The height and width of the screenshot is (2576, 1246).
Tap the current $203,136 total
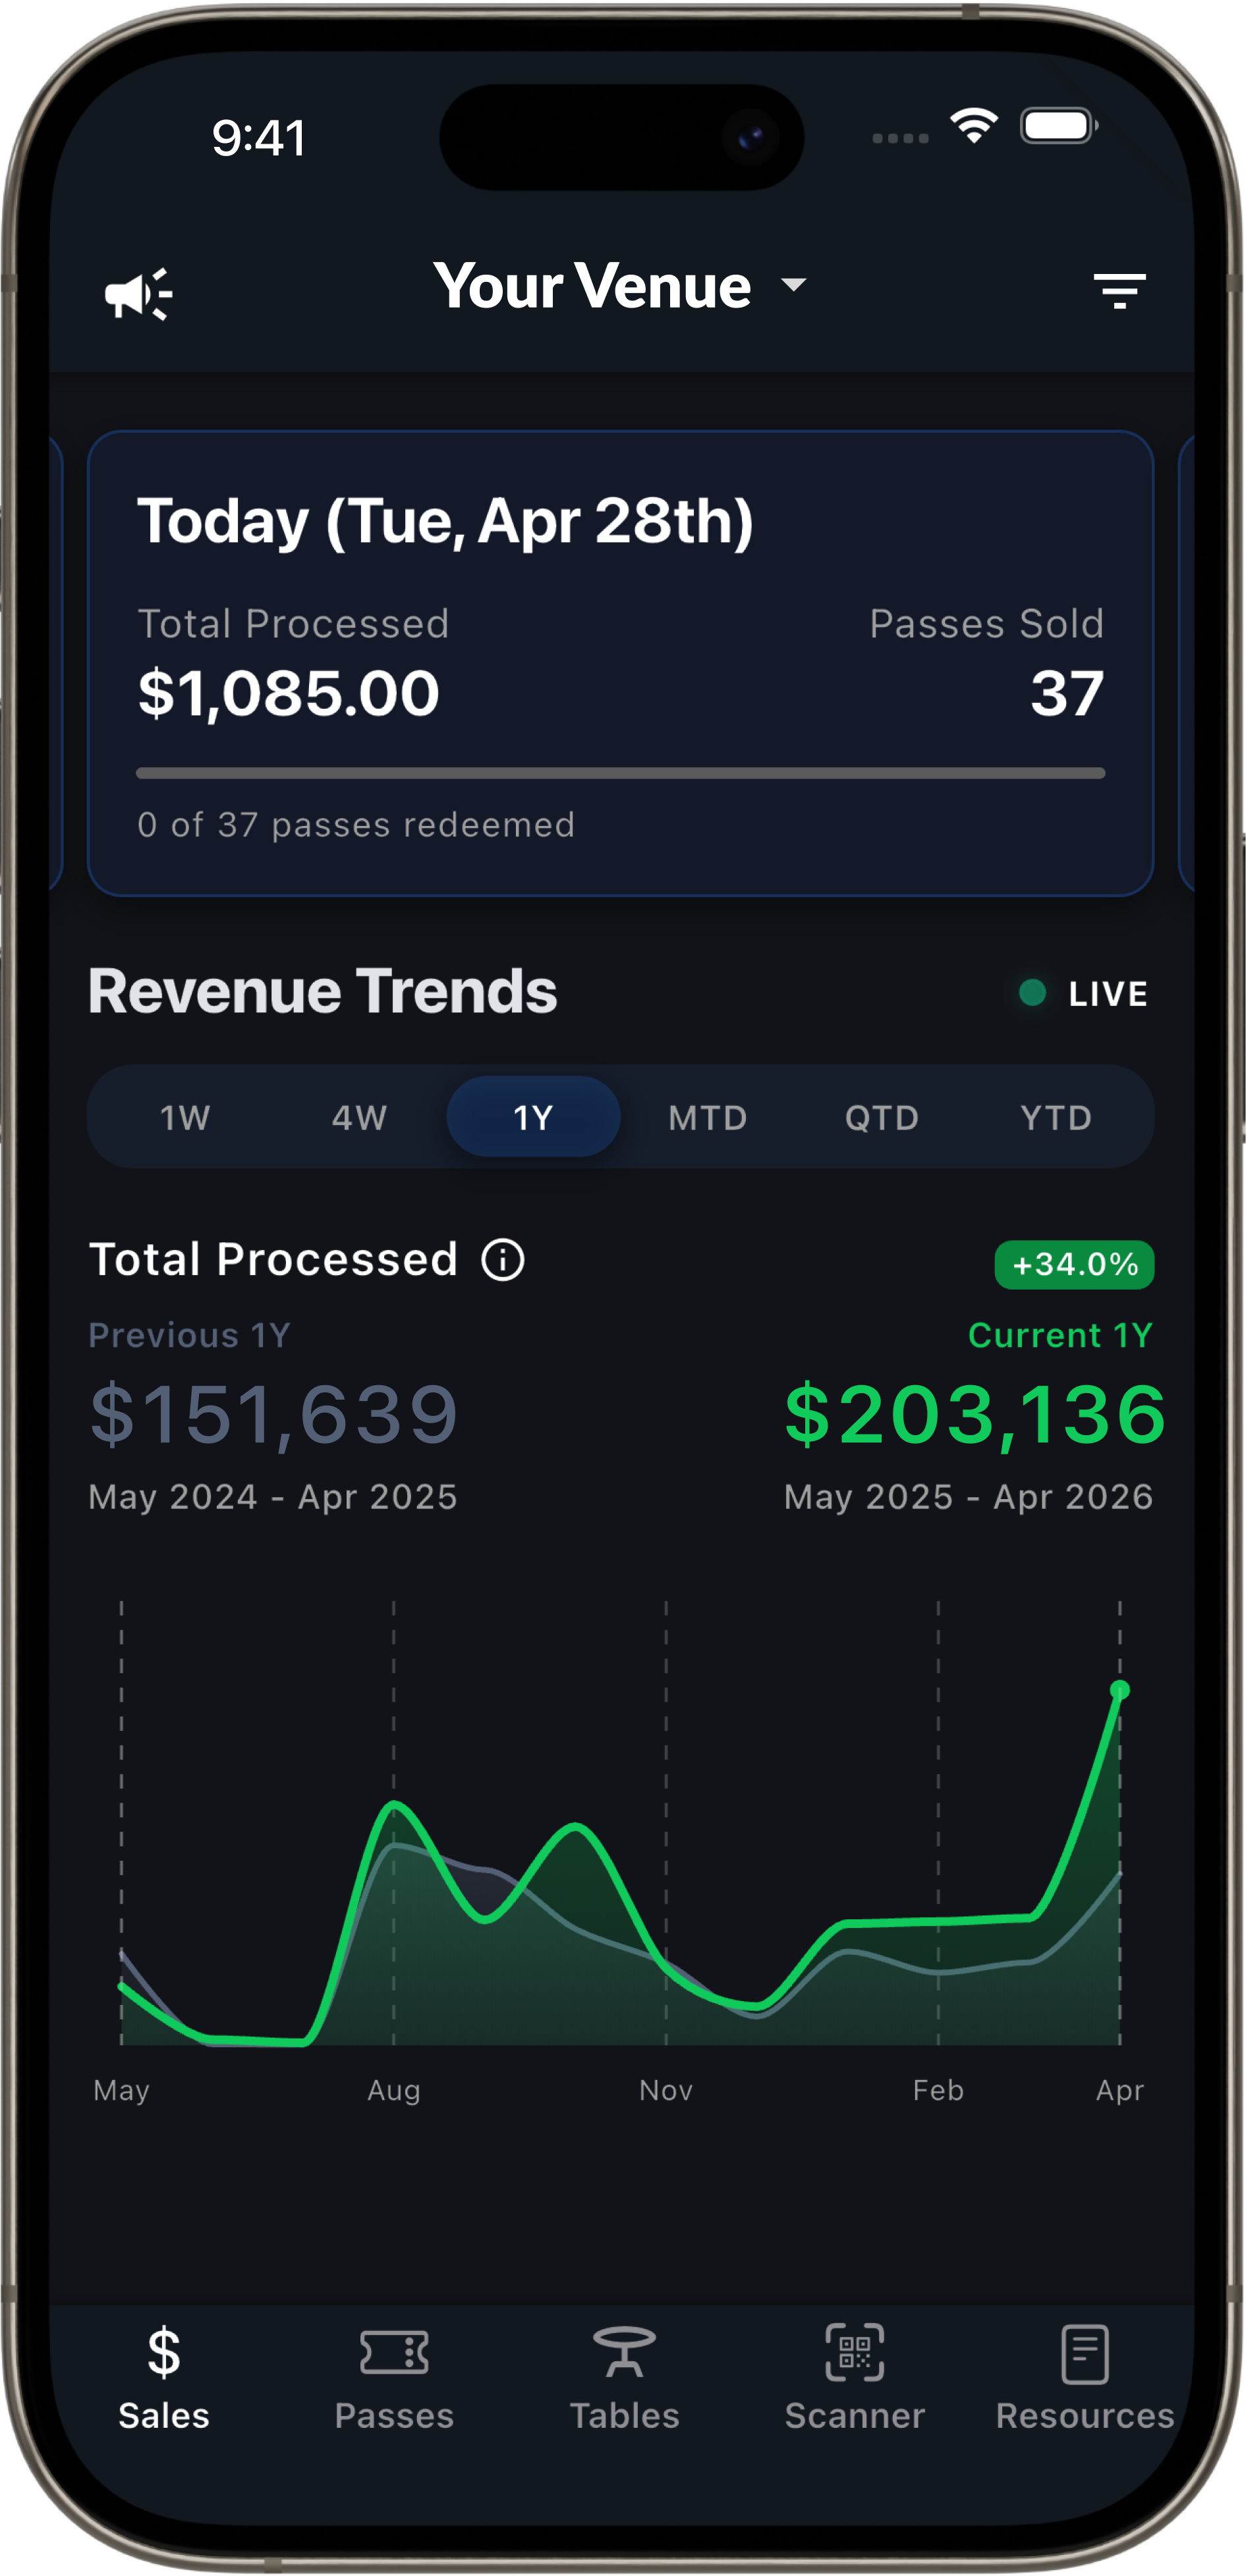pyautogui.click(x=974, y=1414)
